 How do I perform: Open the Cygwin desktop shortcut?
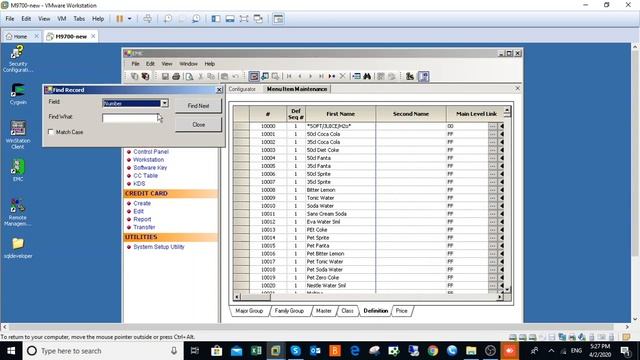point(18,94)
